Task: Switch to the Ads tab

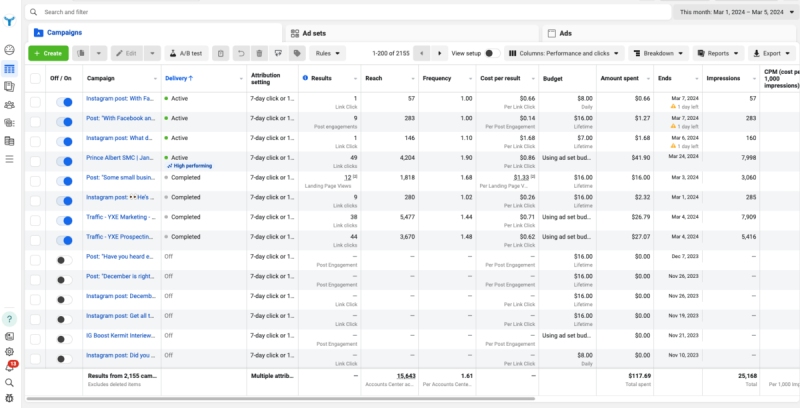Action: 671,33
